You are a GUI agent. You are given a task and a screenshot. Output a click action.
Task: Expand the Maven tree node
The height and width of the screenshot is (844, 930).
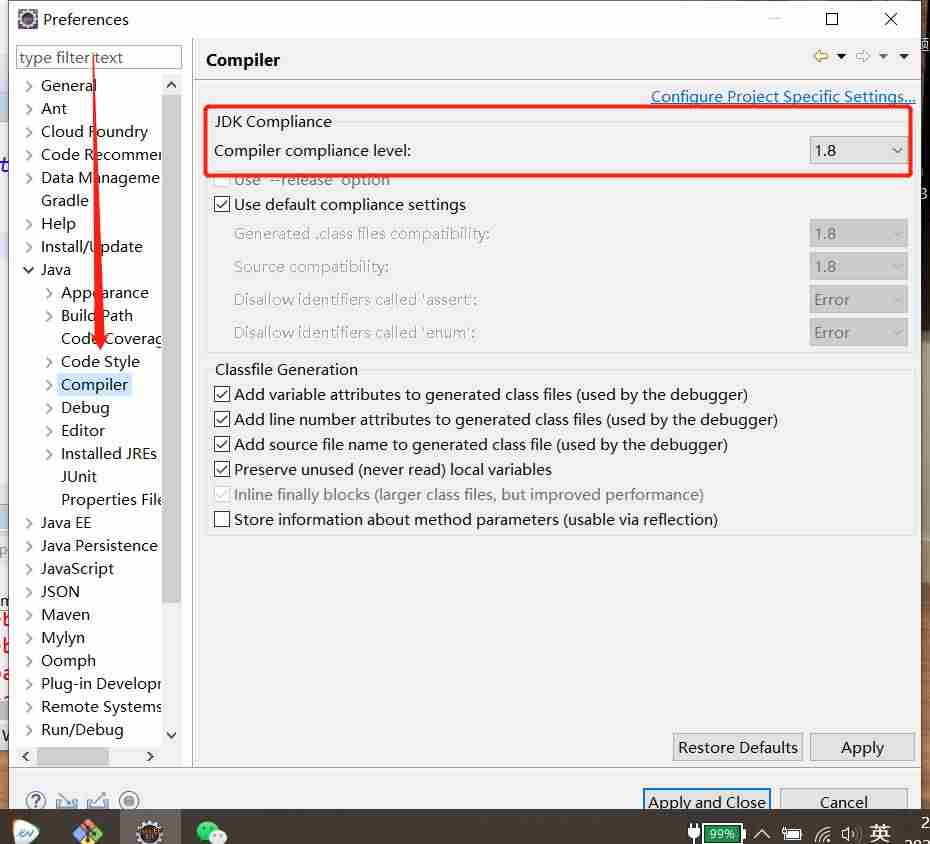tap(28, 615)
